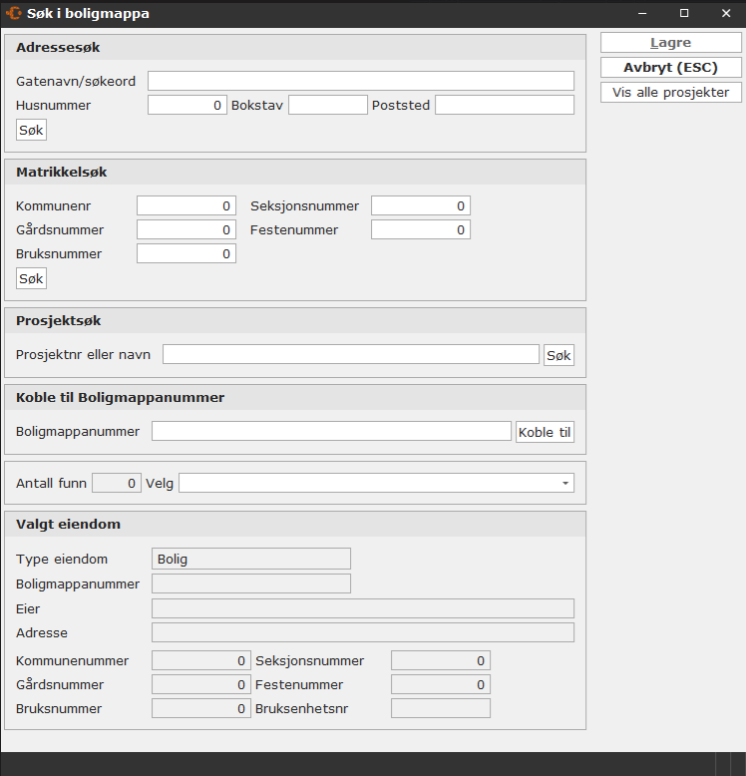Click Gårdsnummer field in Valgt eiendom
This screenshot has height=776, width=746.
tap(201, 684)
